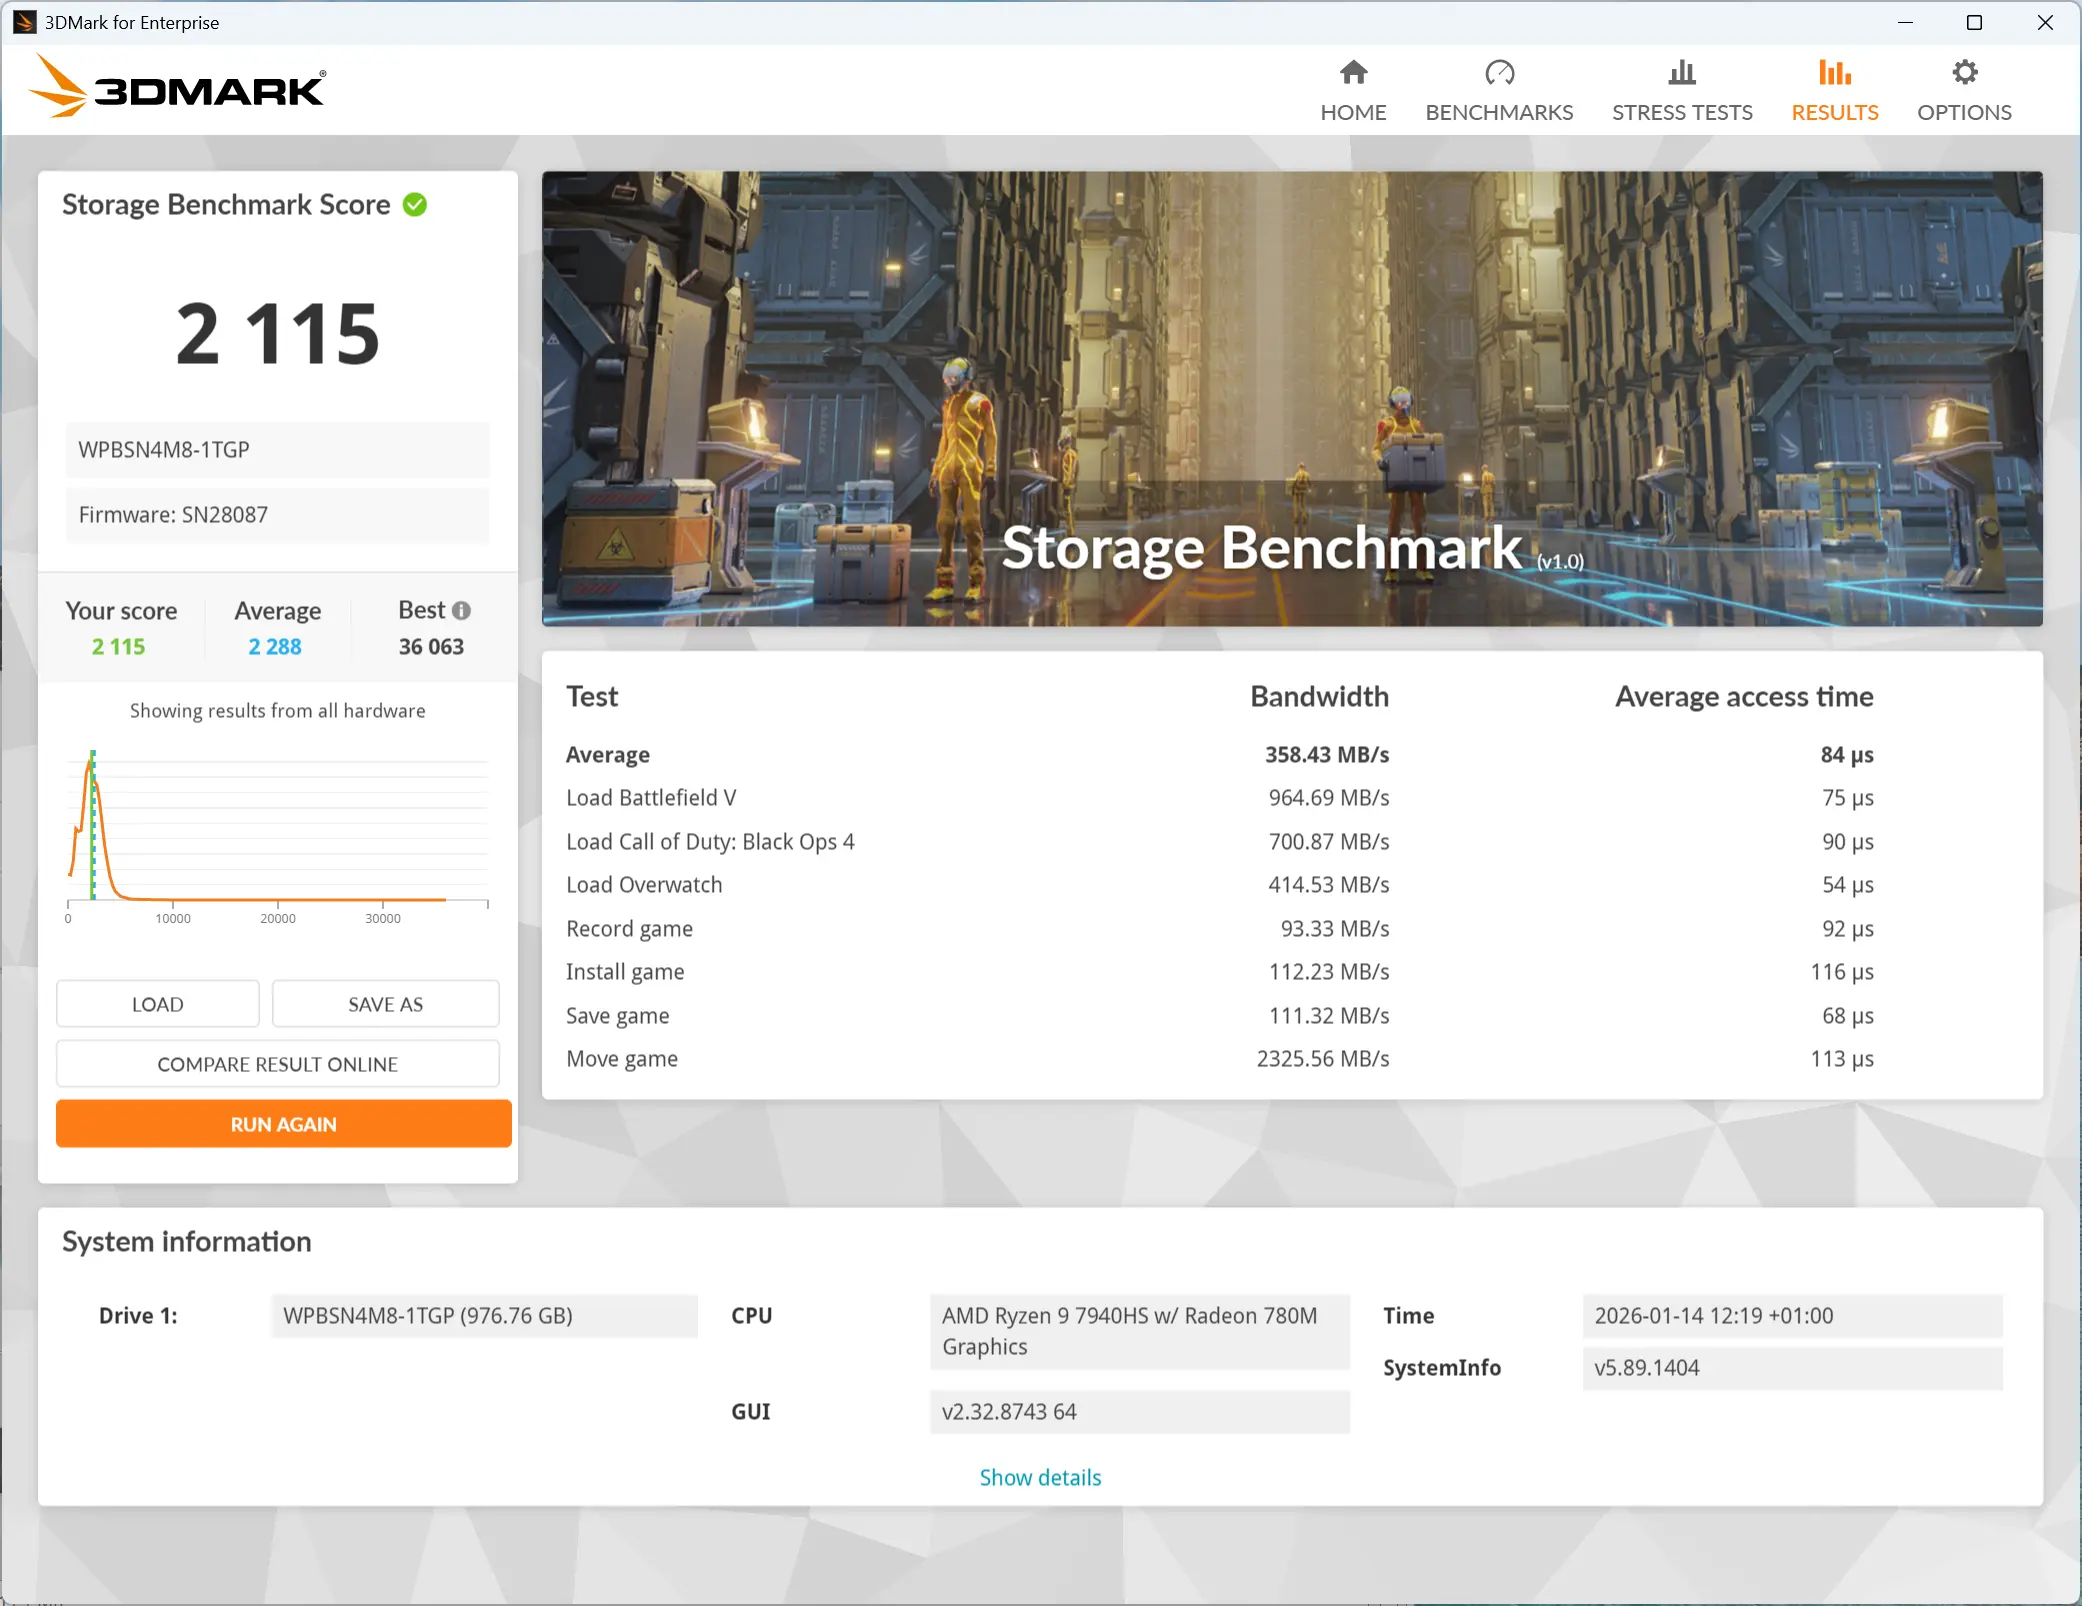This screenshot has height=1606, width=2082.
Task: Click the 964.69 MB/s bandwidth value
Action: pos(1329,798)
